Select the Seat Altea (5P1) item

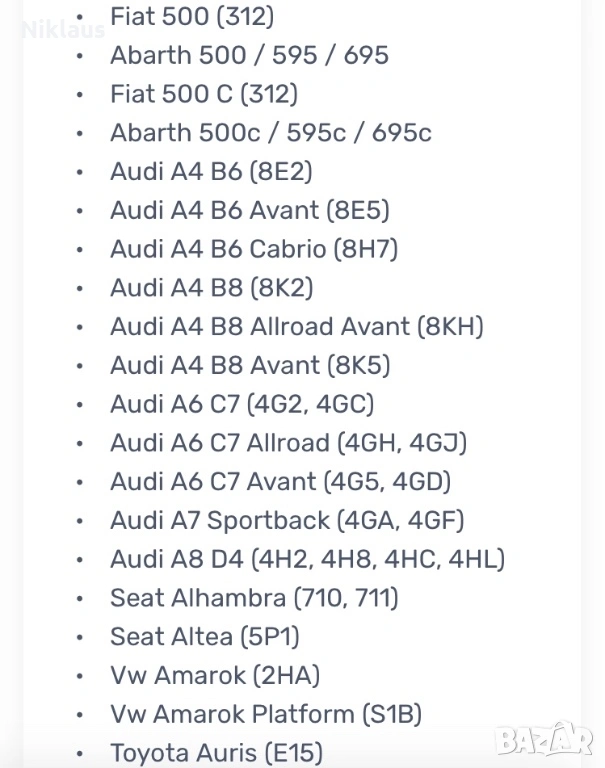(204, 636)
